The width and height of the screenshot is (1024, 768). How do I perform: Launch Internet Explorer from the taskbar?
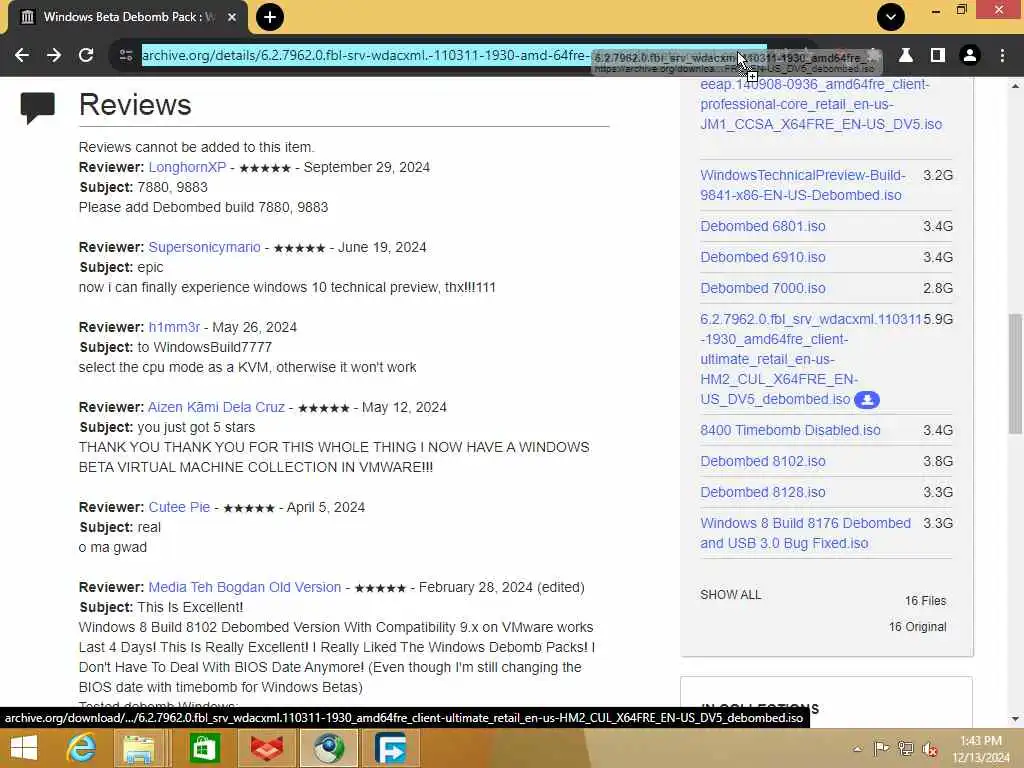tap(81, 748)
